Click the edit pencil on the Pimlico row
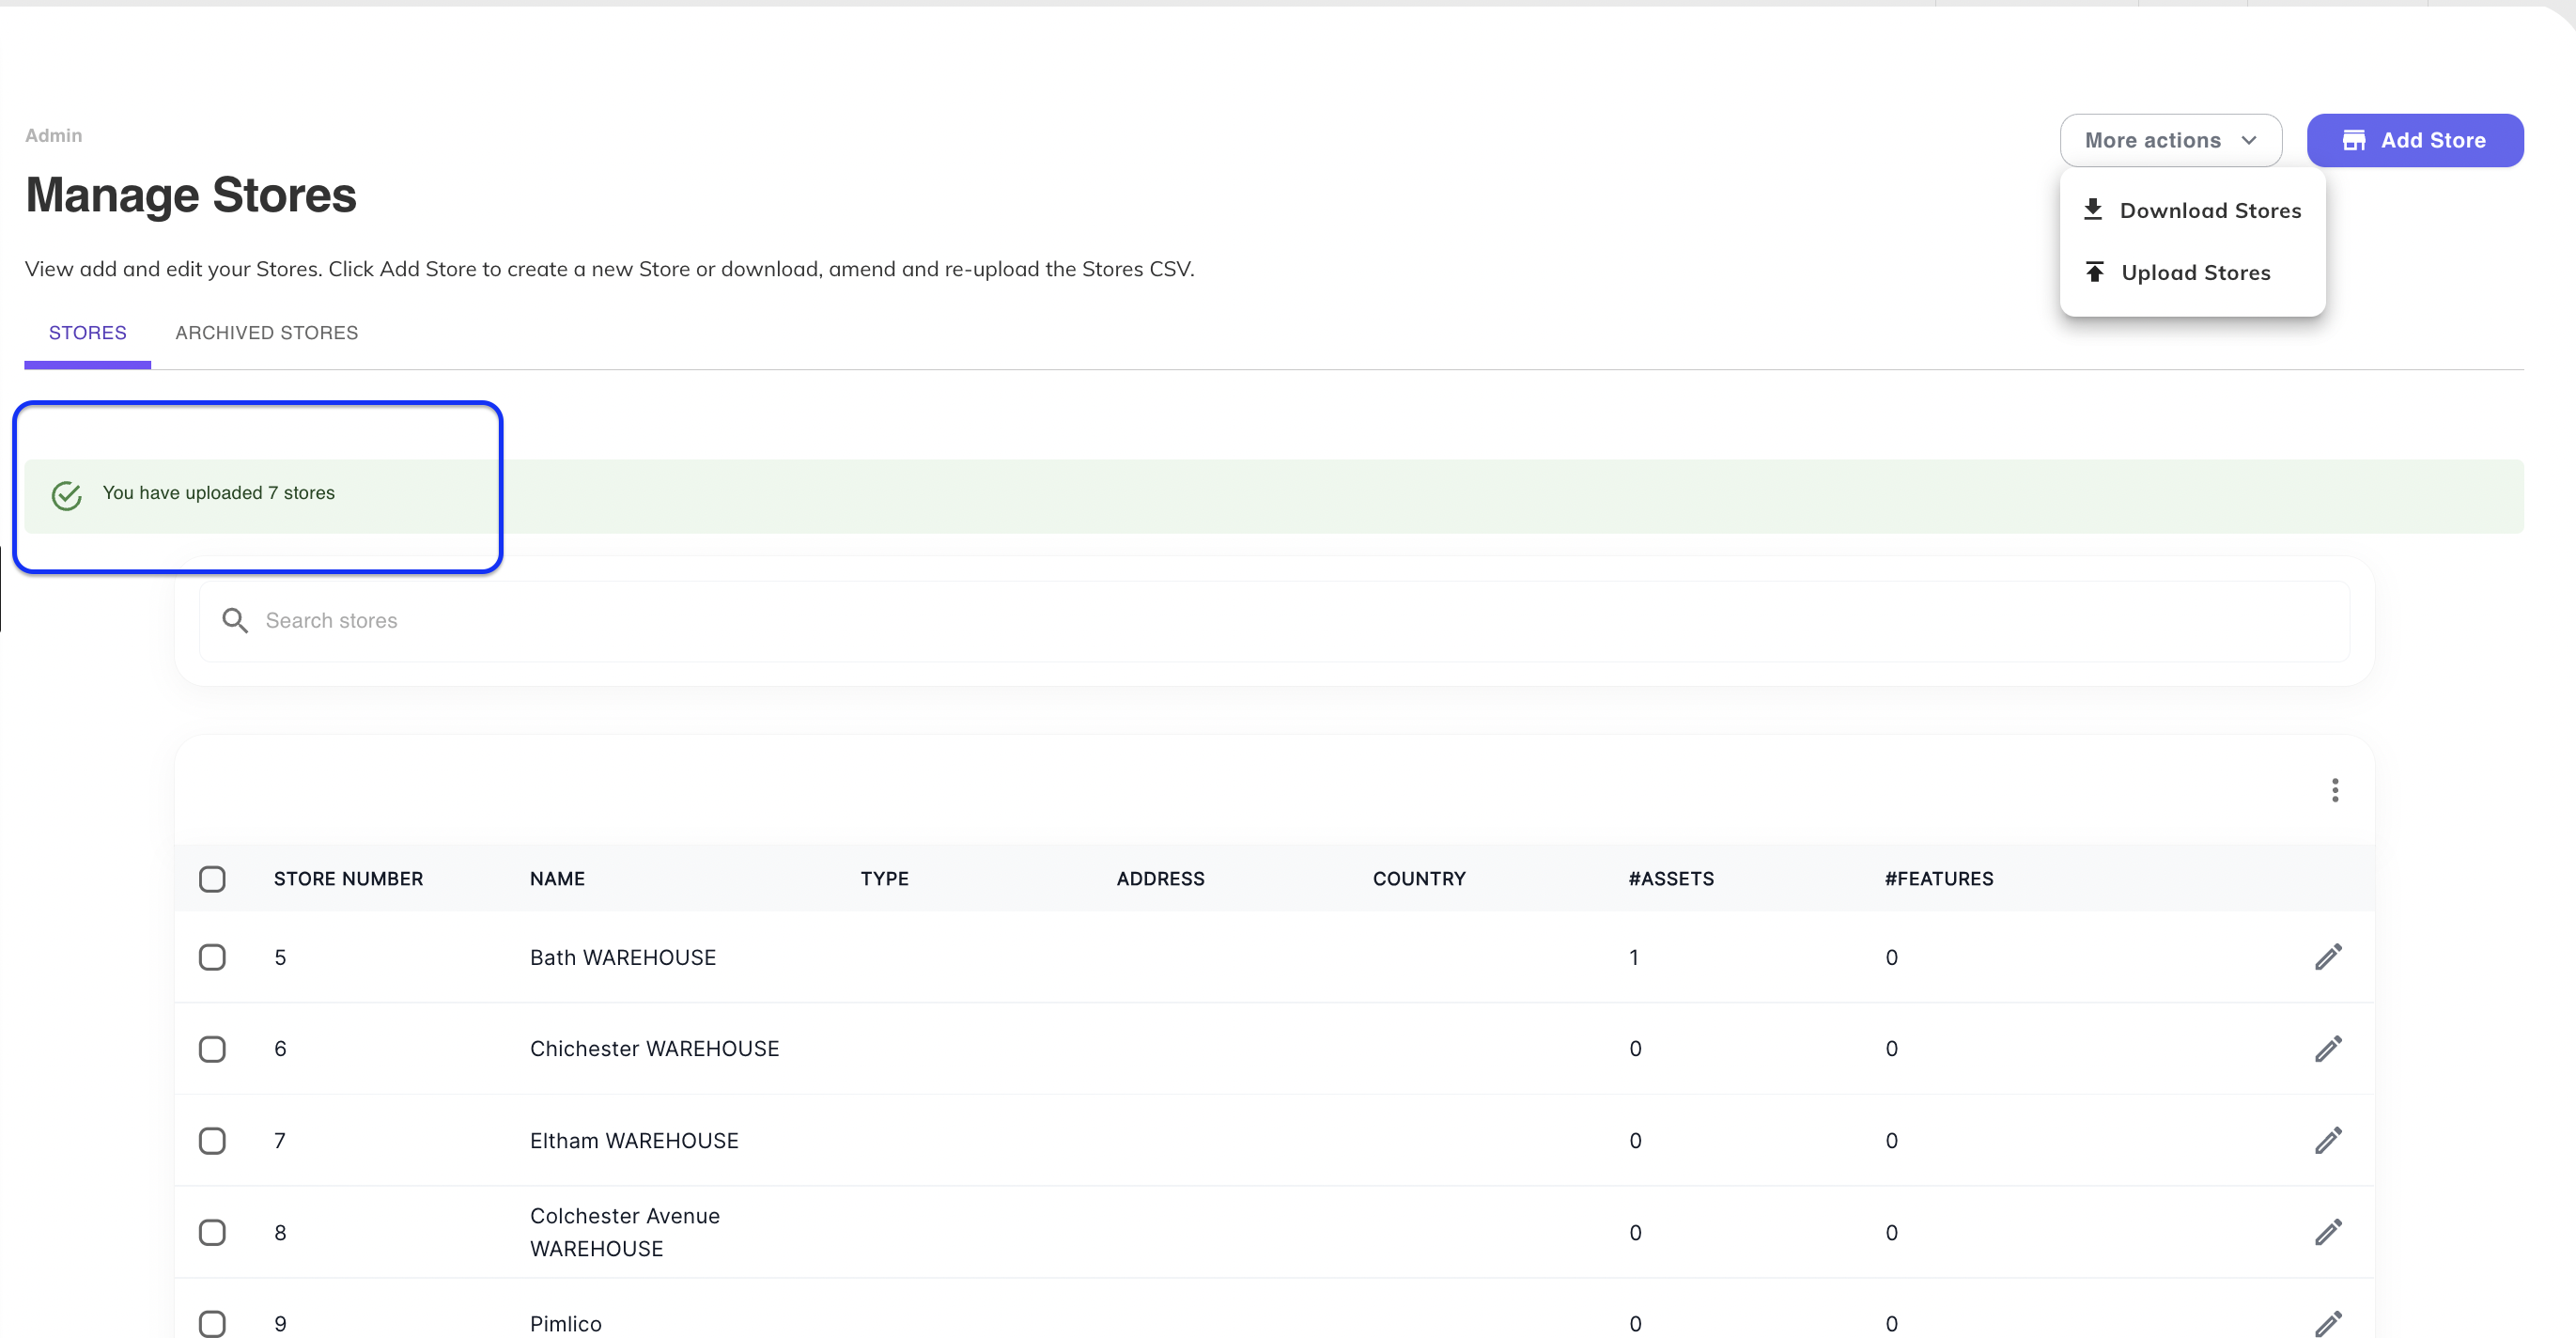 [x=2328, y=1322]
